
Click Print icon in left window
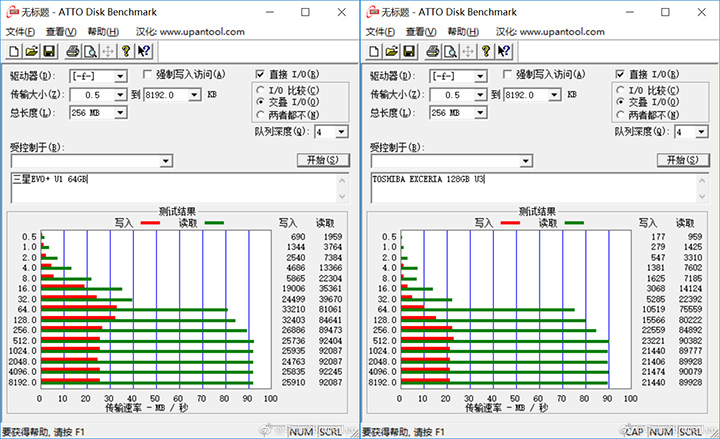click(73, 51)
